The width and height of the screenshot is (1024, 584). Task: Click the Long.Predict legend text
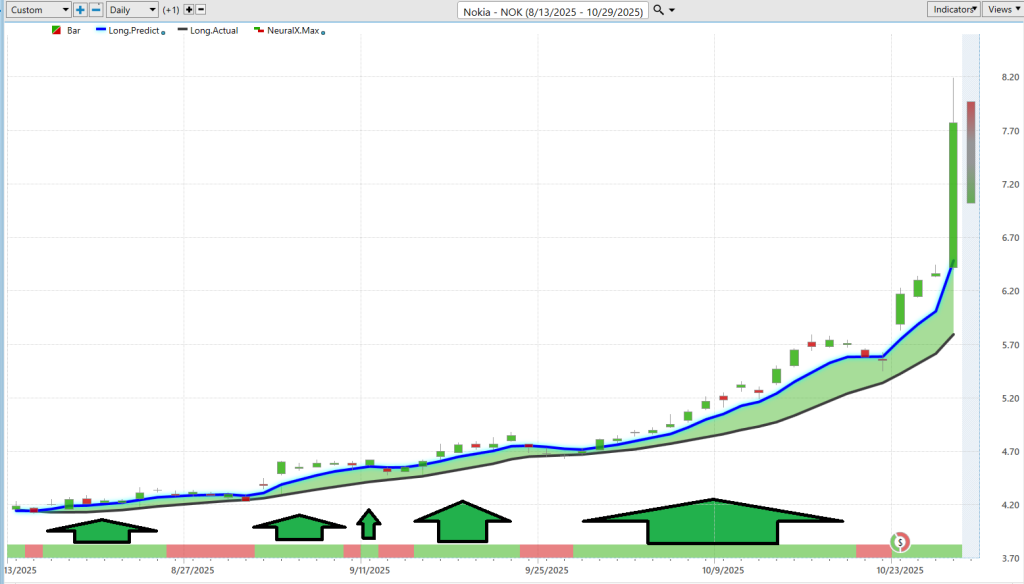[134, 30]
